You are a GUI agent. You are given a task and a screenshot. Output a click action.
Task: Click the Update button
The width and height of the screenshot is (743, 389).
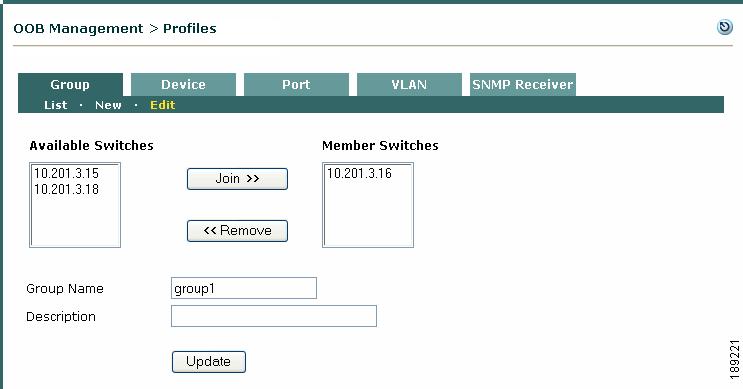208,362
